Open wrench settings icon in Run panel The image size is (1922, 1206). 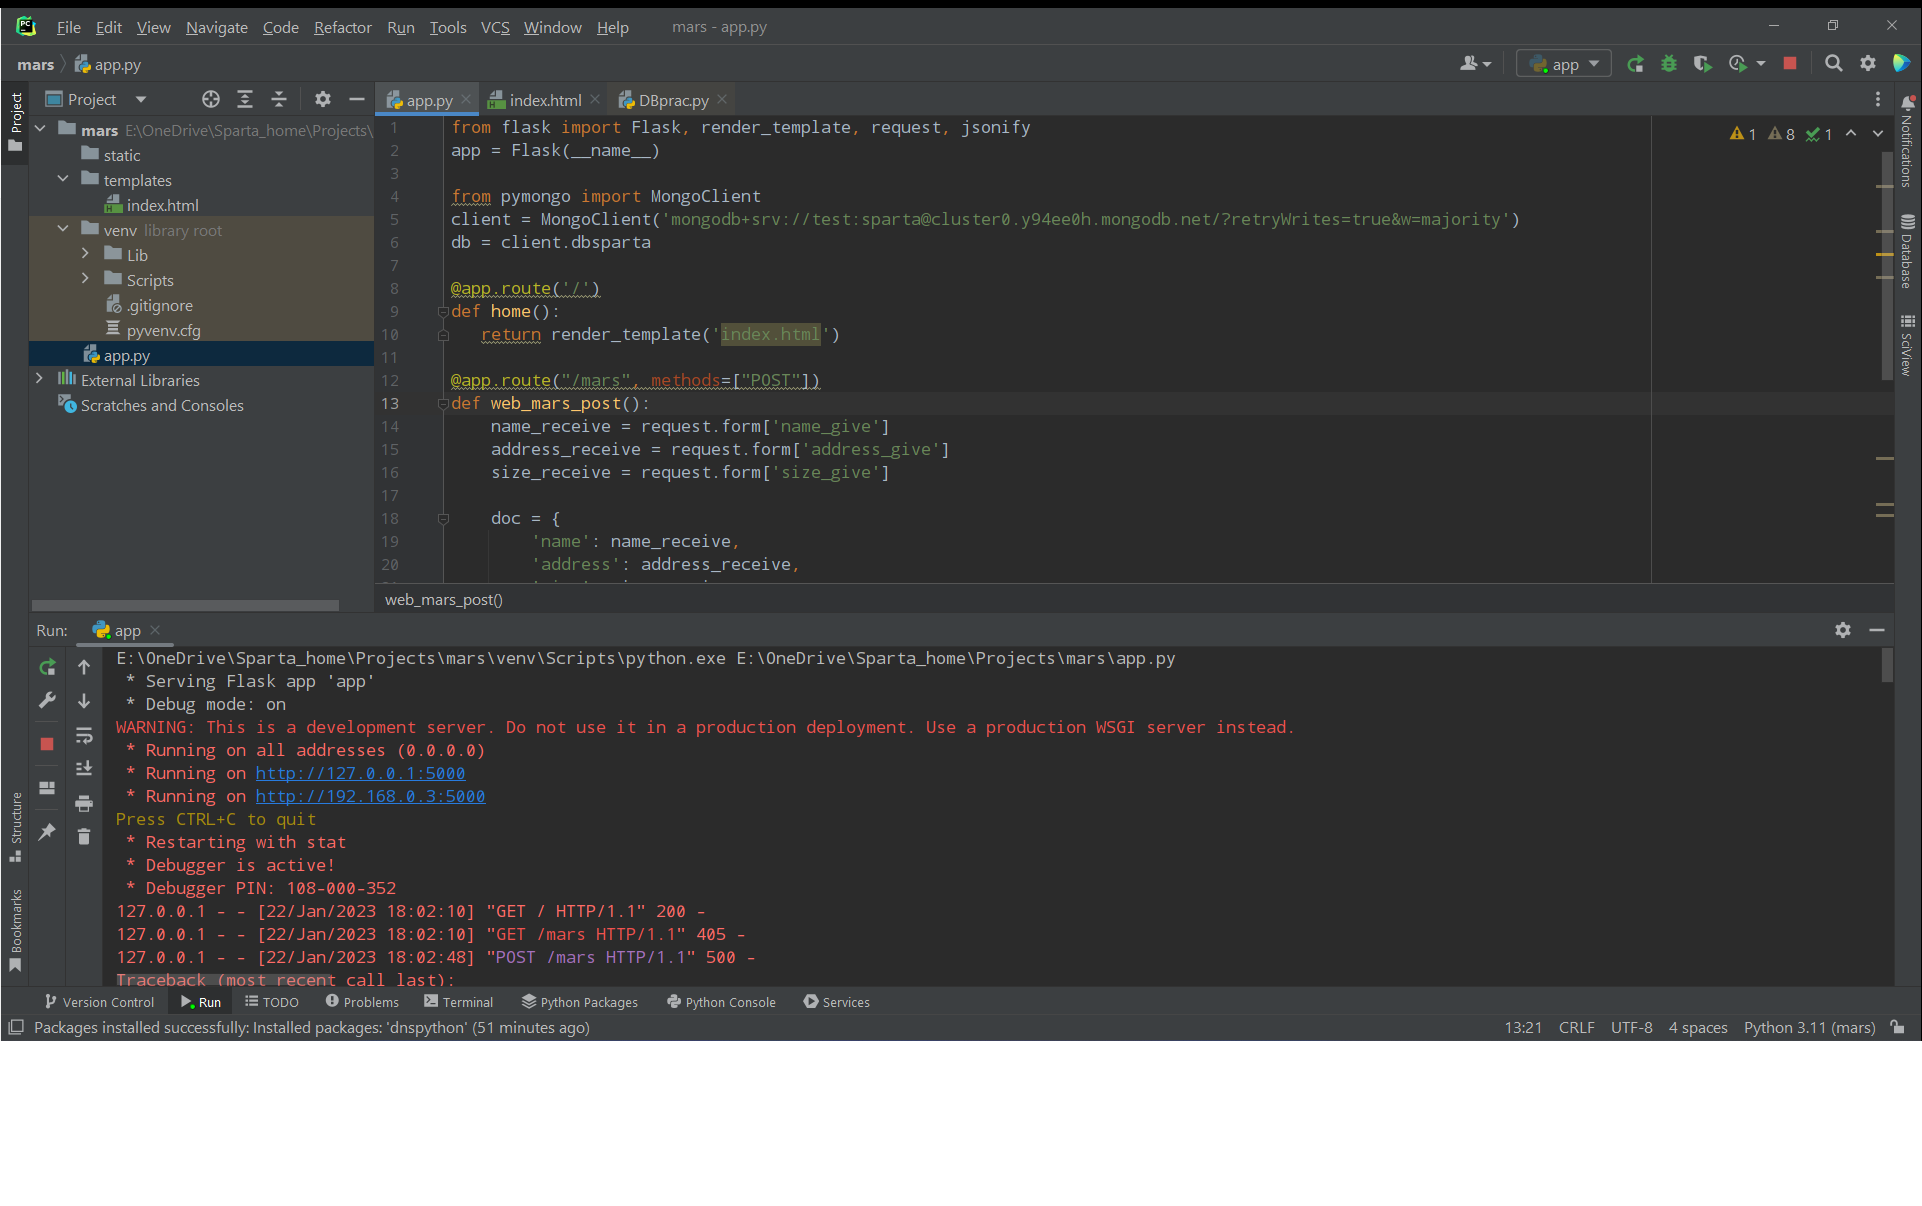pyautogui.click(x=47, y=700)
